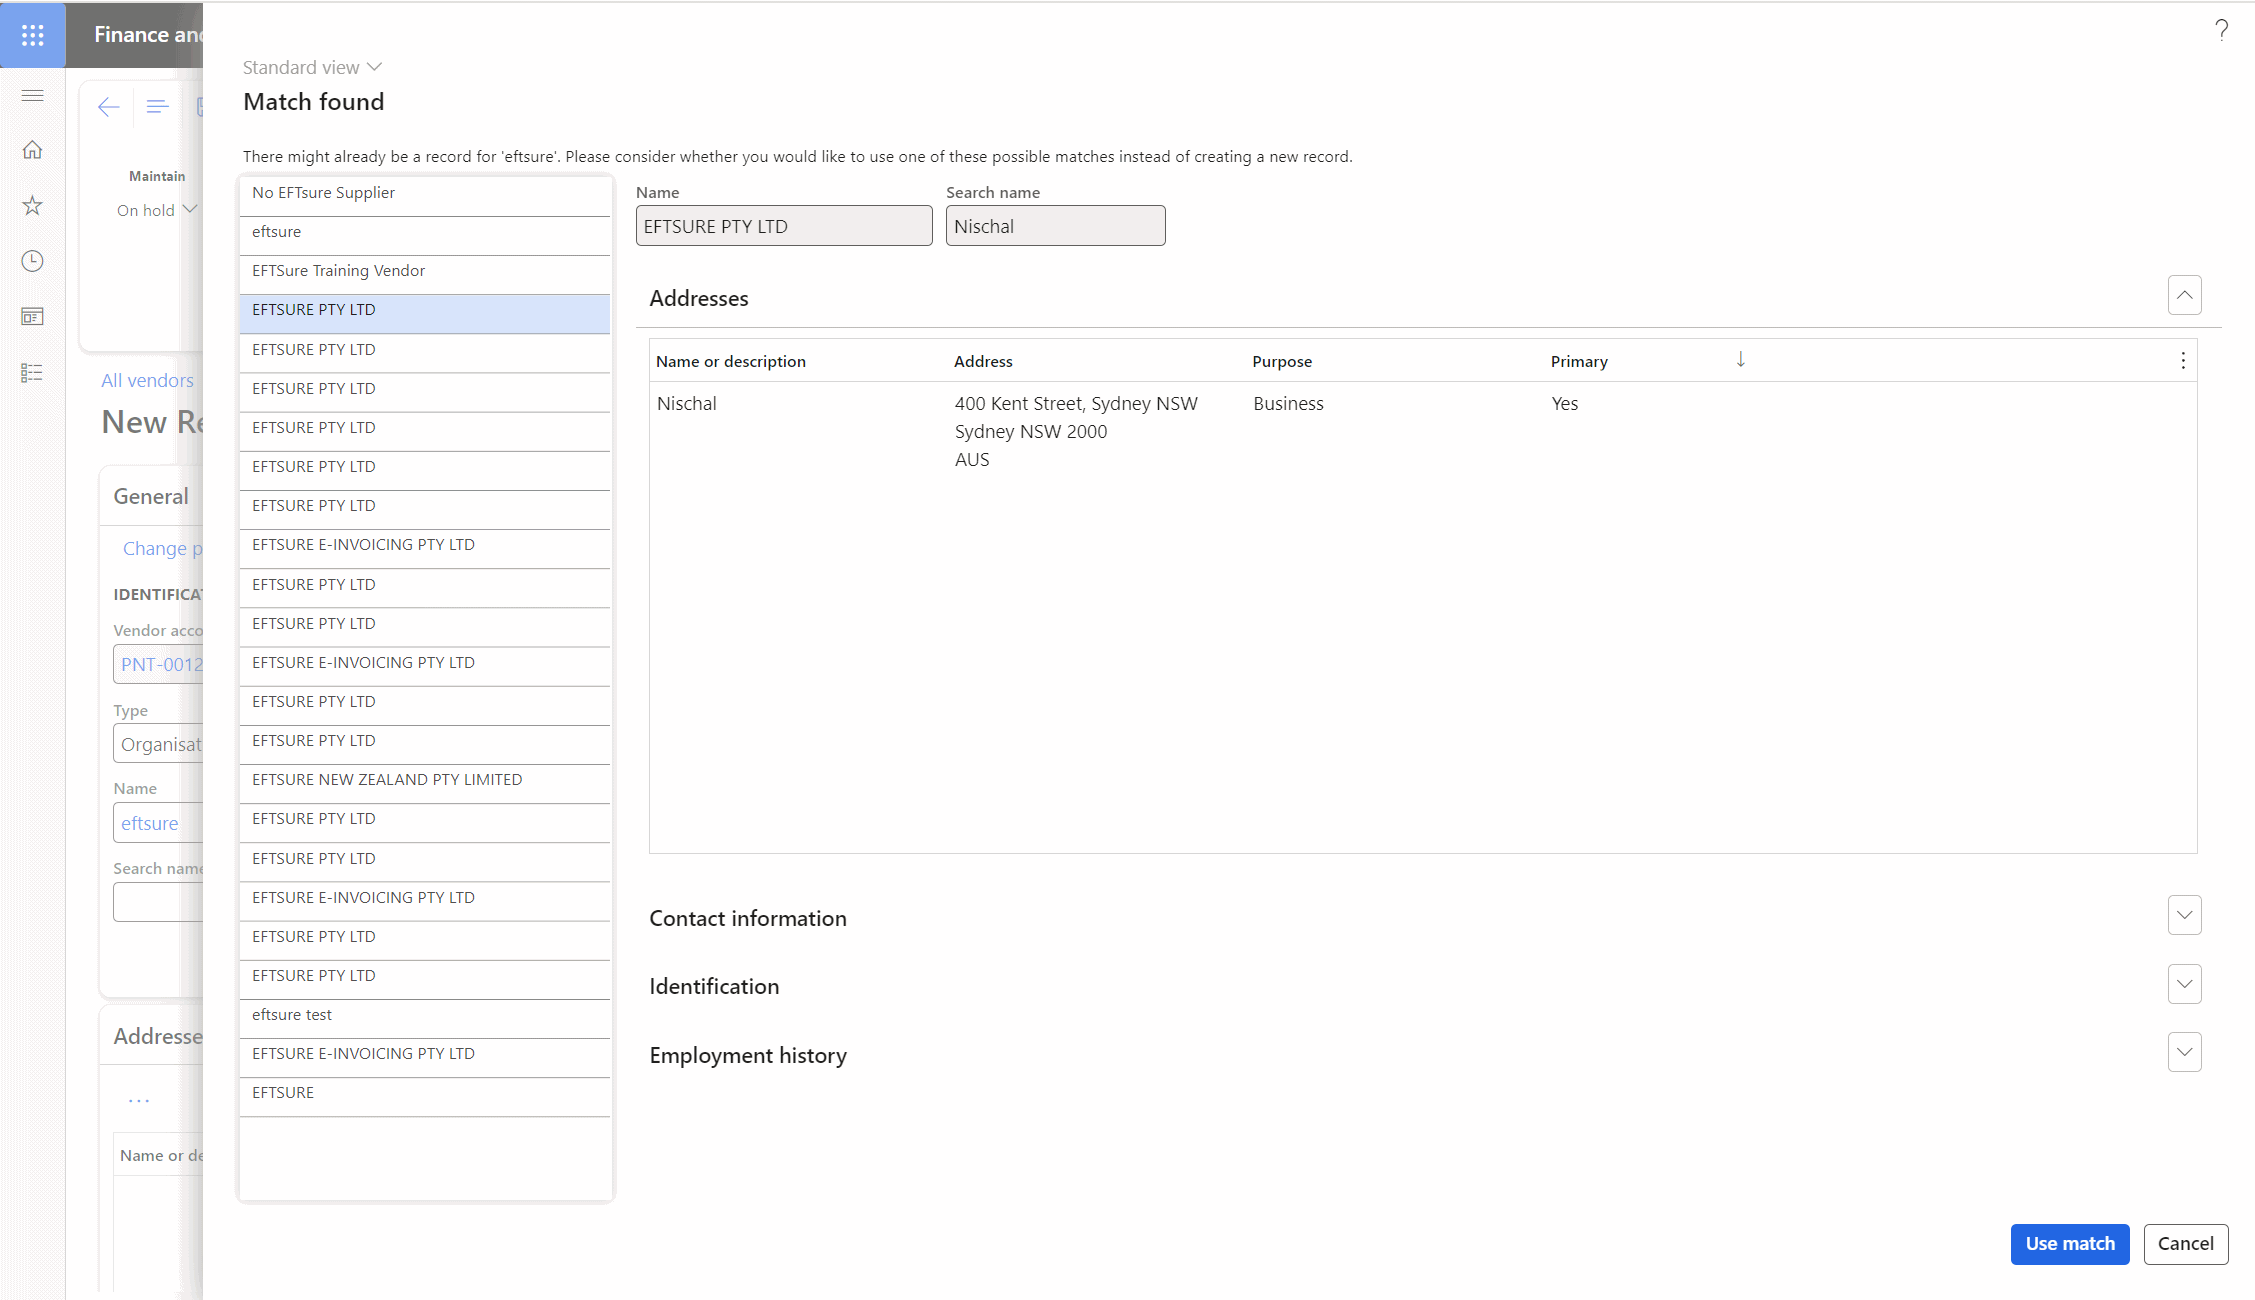The image size is (2255, 1300).
Task: Open the Standard view dropdown
Action: click(312, 67)
